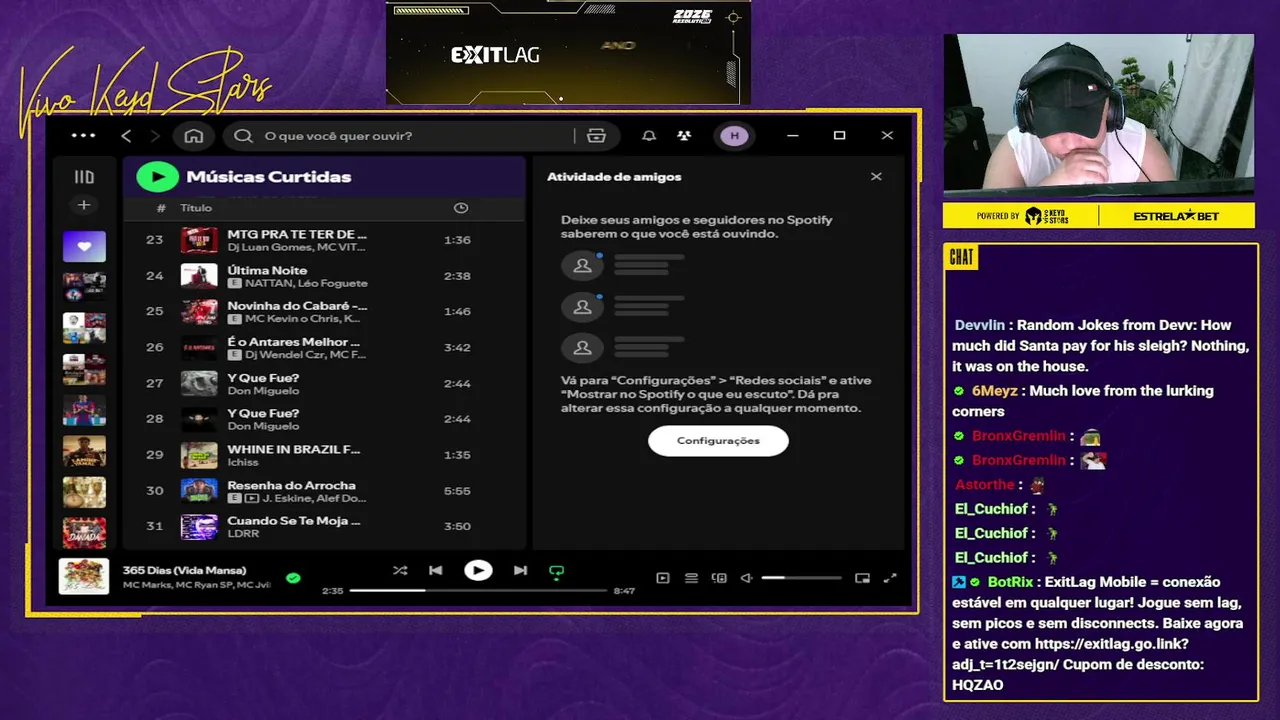Image resolution: width=1280 pixels, height=720 pixels.
Task: Click the Última Noite album thumbnail
Action: click(199, 276)
